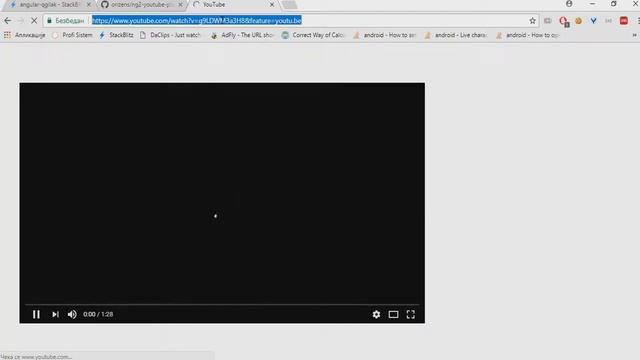Switch the video to full screen
640x360 pixels.
tap(411, 314)
